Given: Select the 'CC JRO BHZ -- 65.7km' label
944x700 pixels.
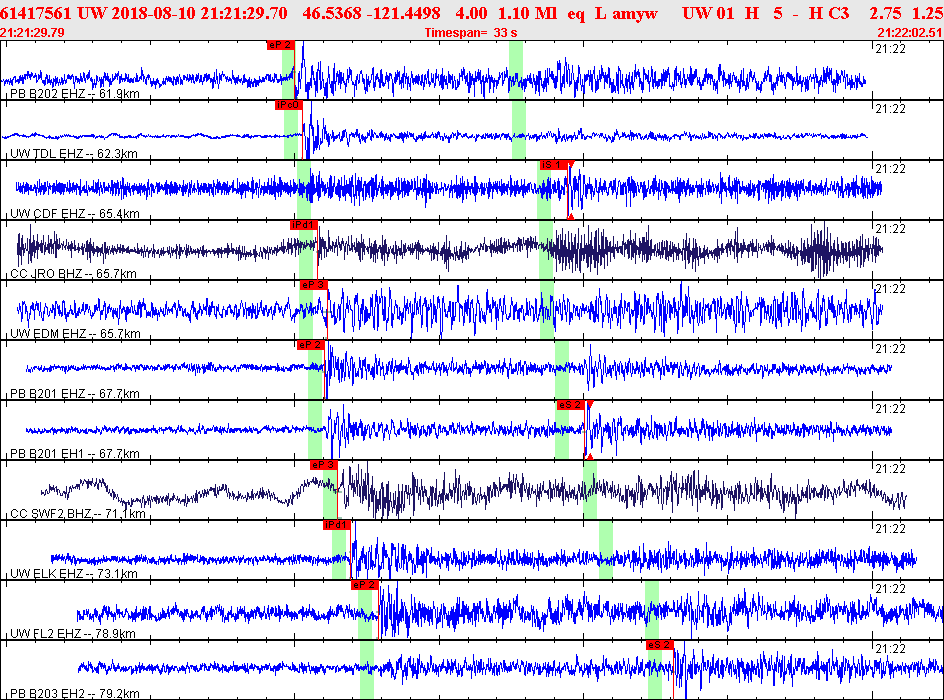Looking at the screenshot, I should pos(73,274).
